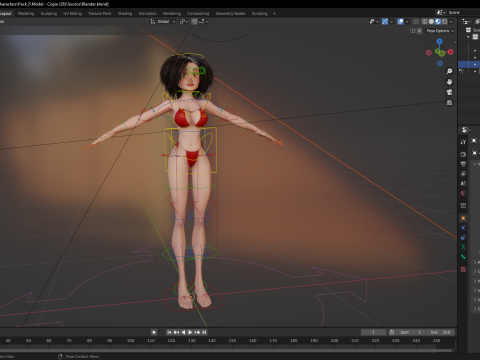This screenshot has height=360, width=480.
Task: Add a new workspace with plus button
Action: 274,14
